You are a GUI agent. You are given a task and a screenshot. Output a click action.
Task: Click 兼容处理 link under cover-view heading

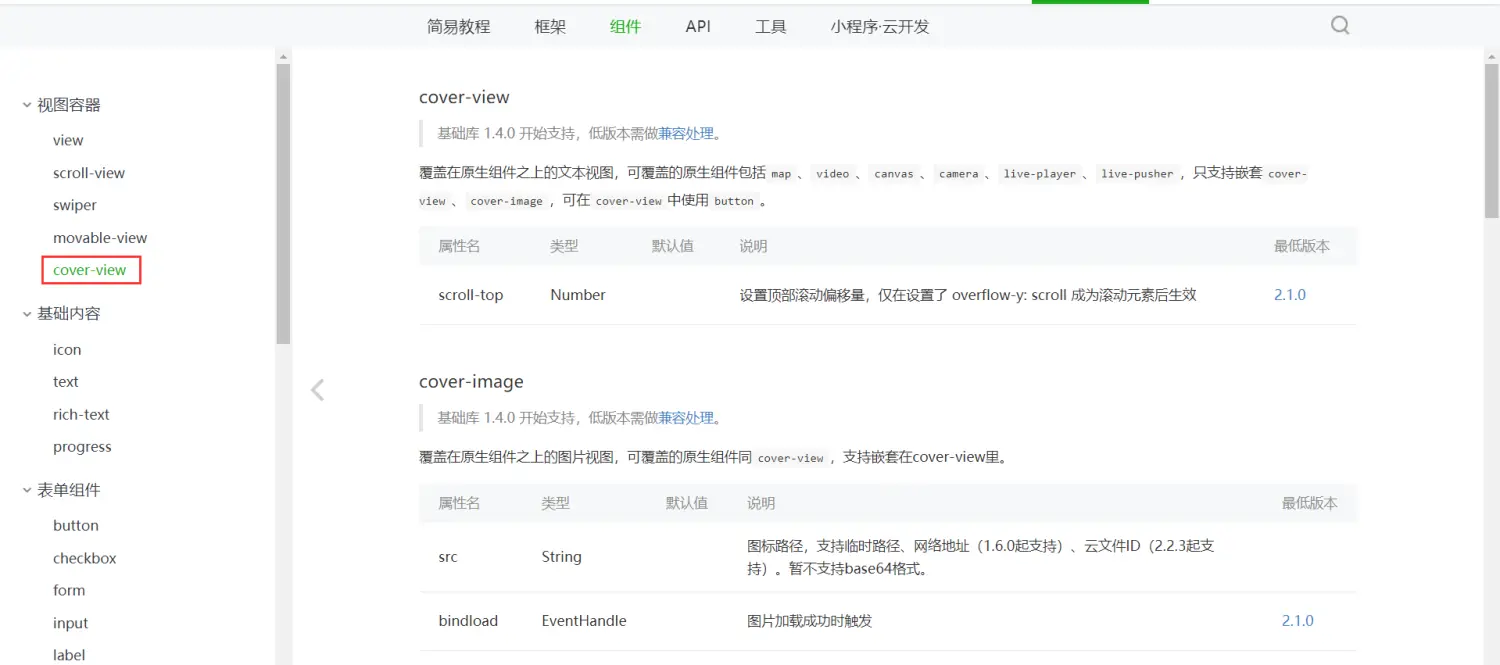tap(686, 133)
